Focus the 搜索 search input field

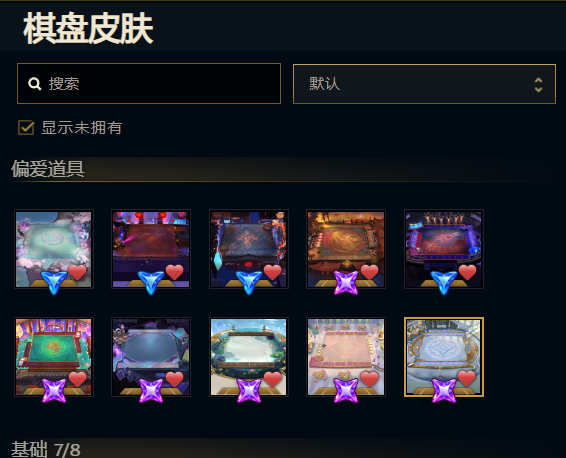point(149,84)
